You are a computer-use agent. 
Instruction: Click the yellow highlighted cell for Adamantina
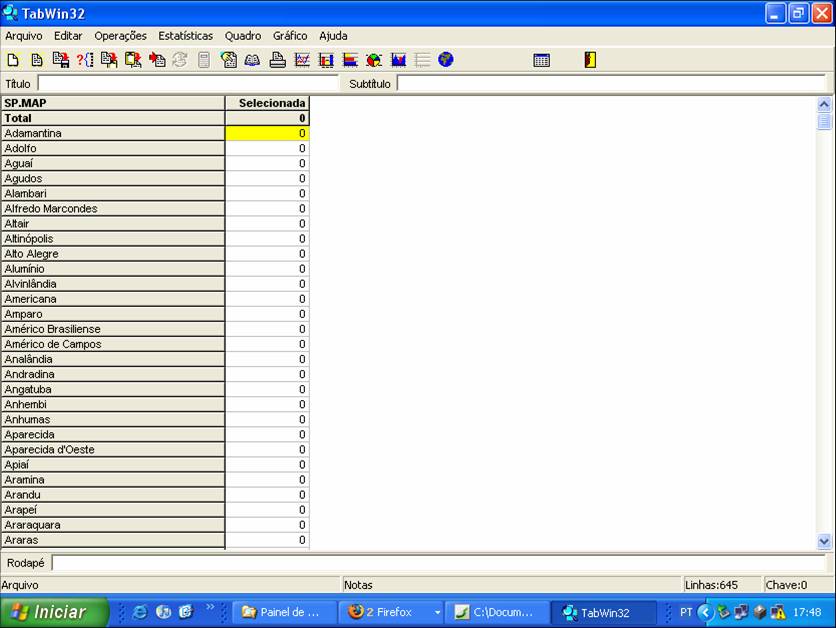click(x=268, y=133)
